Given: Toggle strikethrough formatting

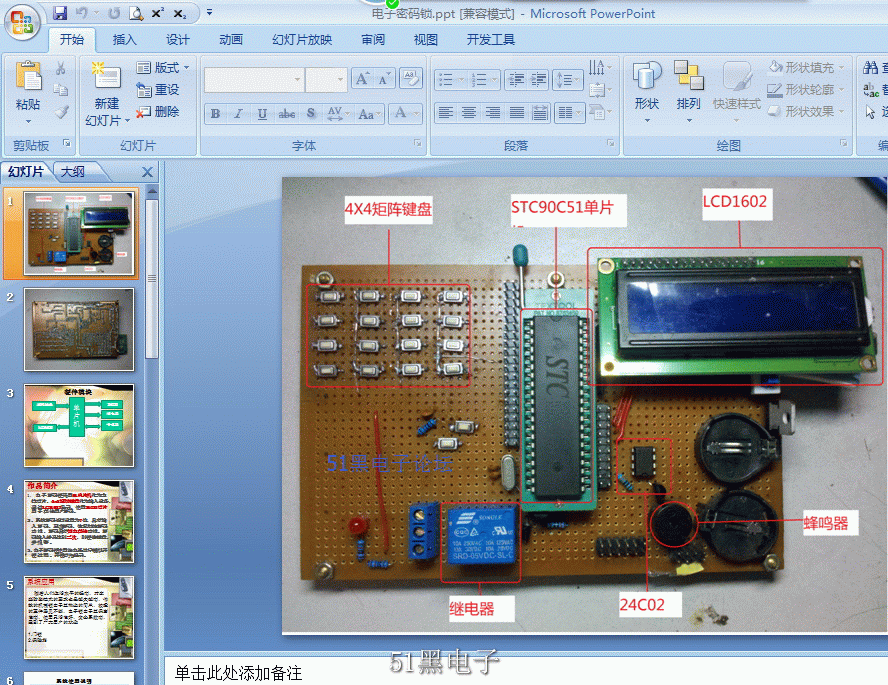Looking at the screenshot, I should pos(287,114).
